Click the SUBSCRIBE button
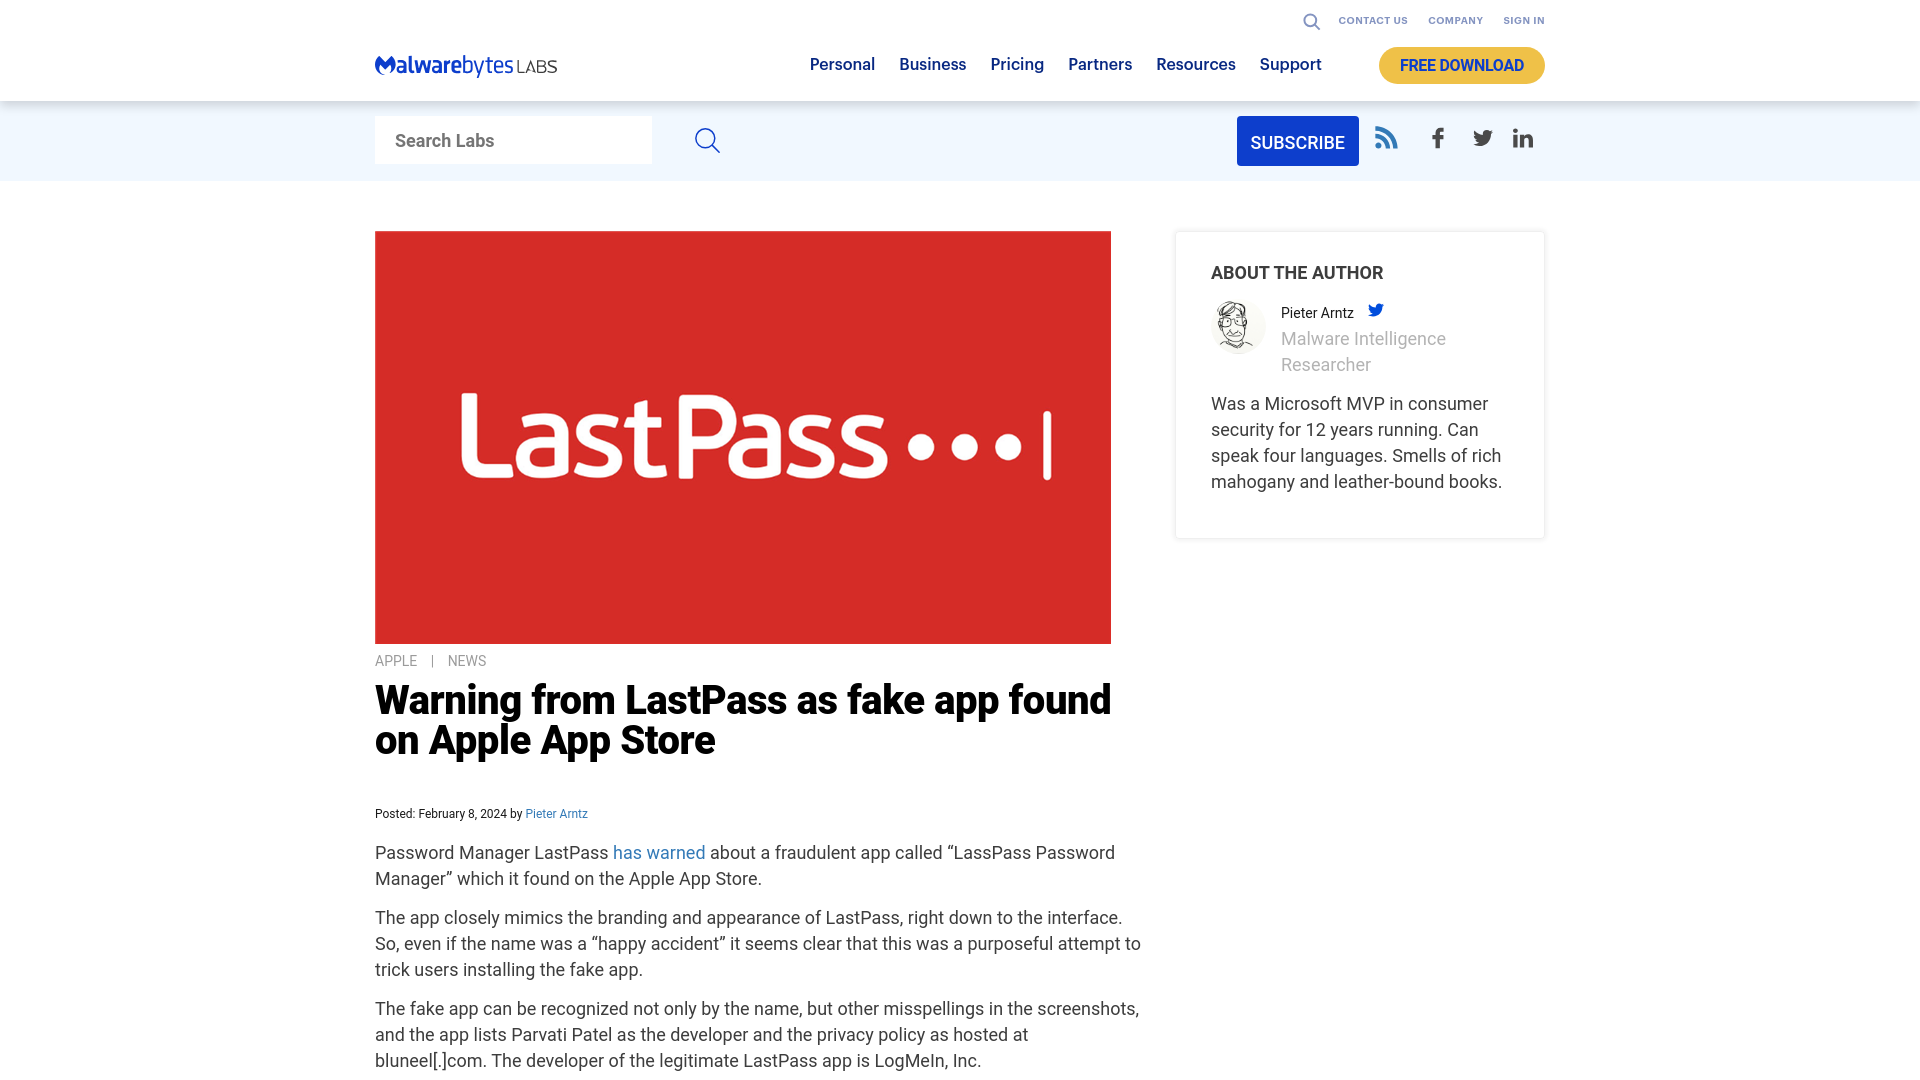 [1298, 141]
